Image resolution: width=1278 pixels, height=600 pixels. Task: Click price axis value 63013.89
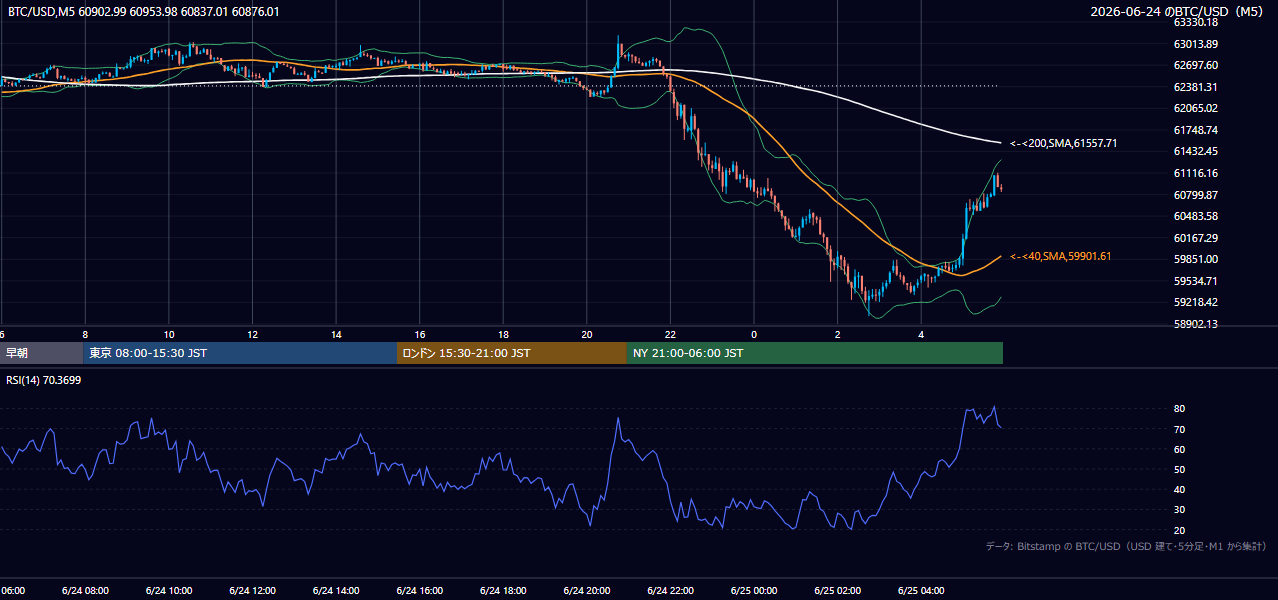[1195, 44]
